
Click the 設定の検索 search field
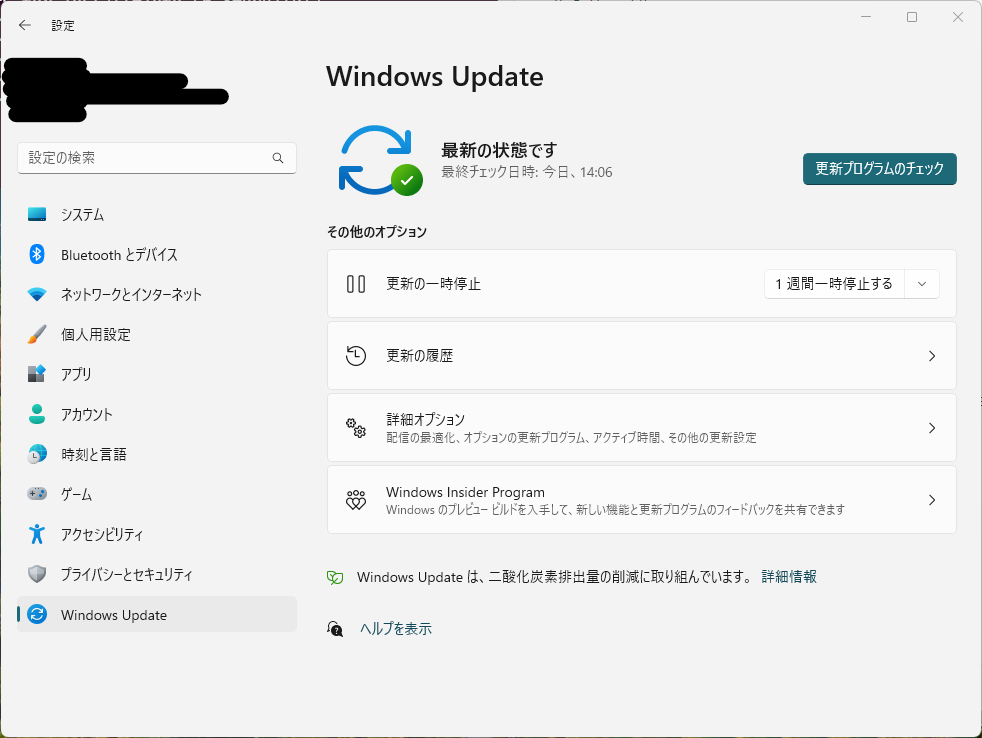click(x=157, y=158)
